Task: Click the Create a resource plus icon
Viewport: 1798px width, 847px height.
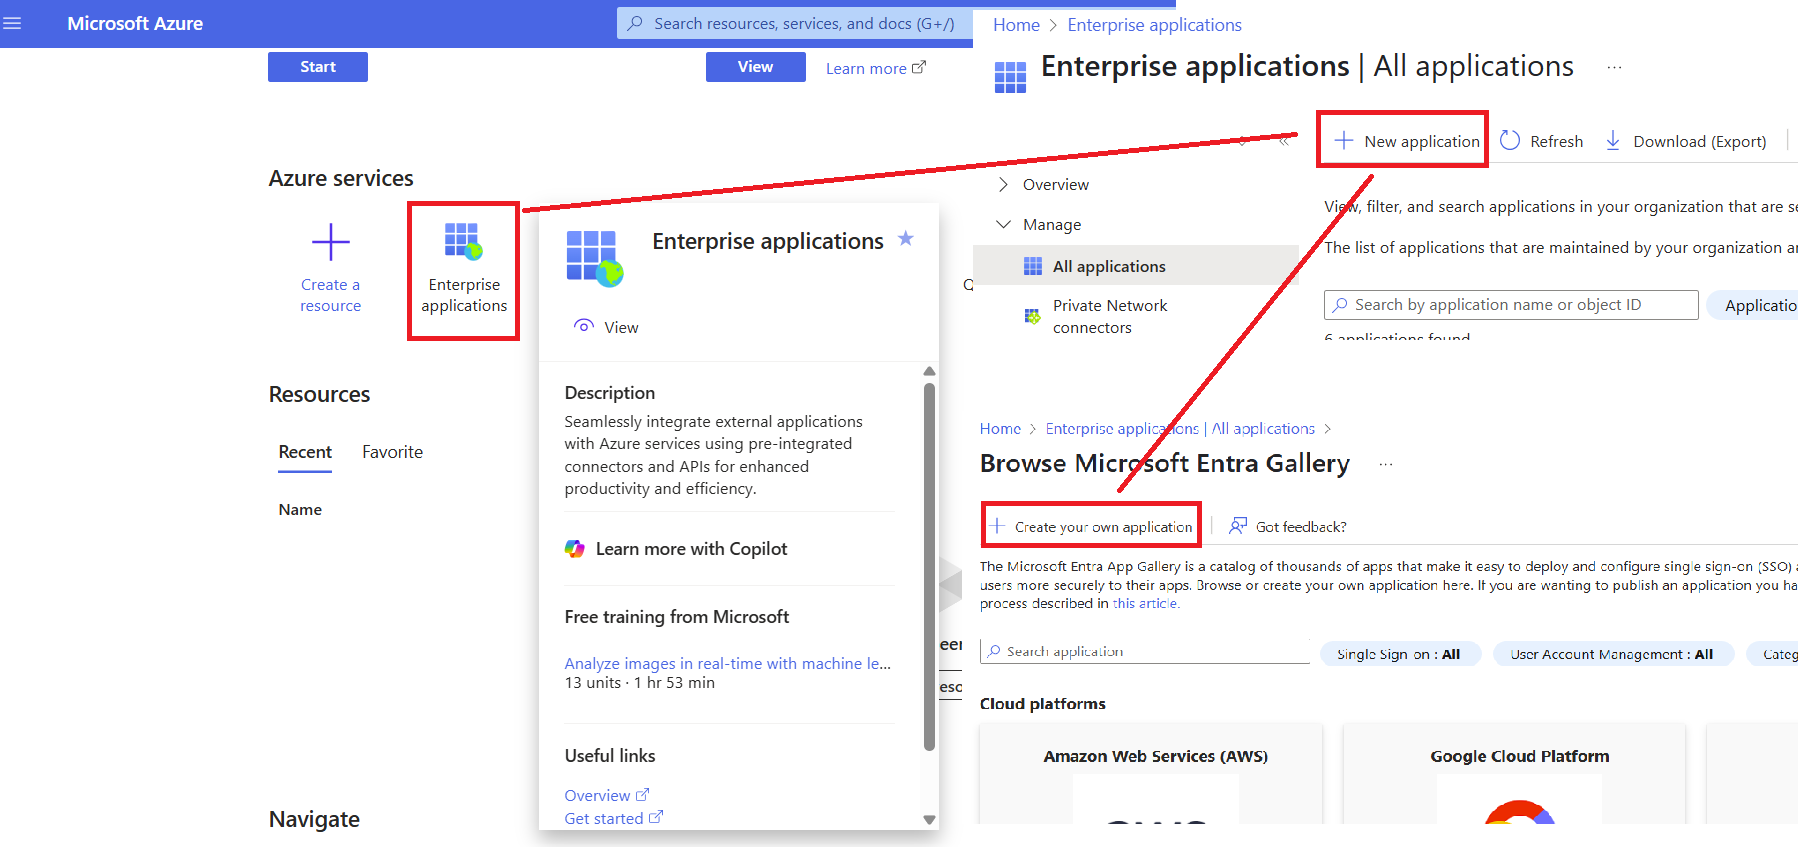Action: click(331, 242)
